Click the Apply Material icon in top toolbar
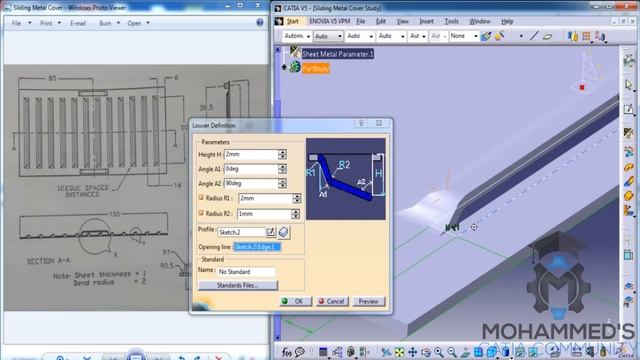Image resolution: width=640 pixels, height=360 pixels. pos(499,36)
